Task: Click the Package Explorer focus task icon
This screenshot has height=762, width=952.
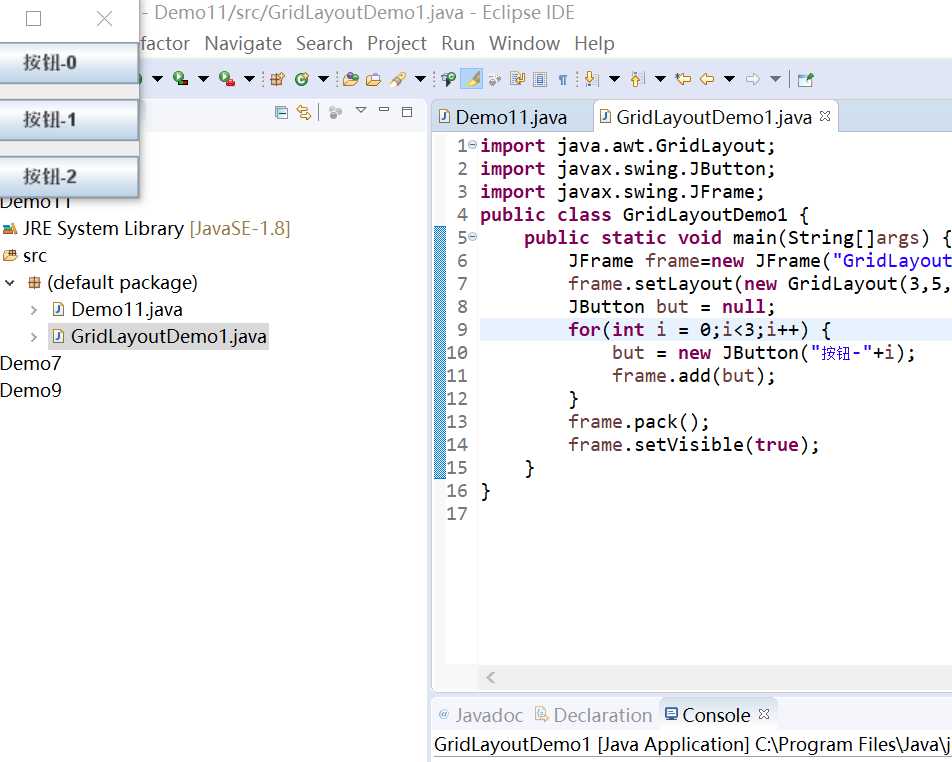Action: point(335,112)
